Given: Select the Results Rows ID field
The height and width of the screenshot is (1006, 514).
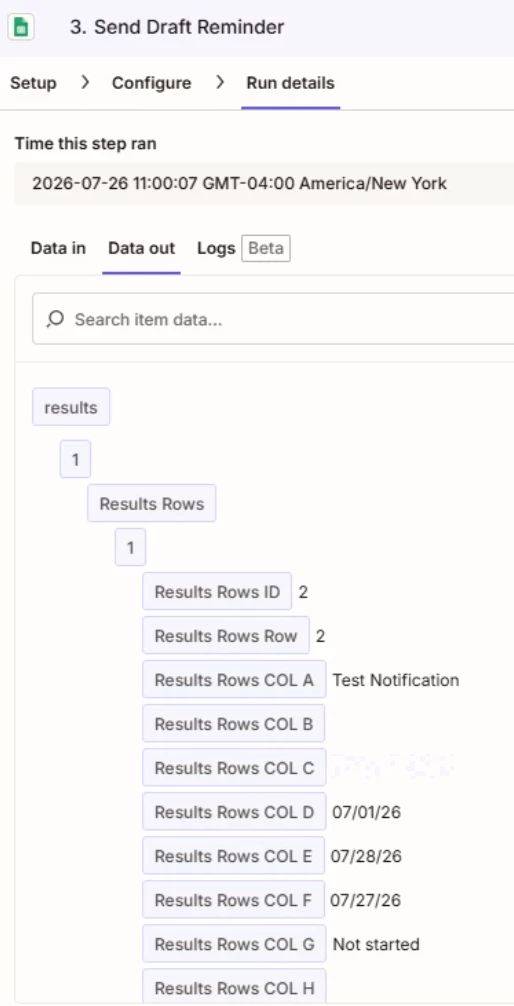Looking at the screenshot, I should click(217, 592).
